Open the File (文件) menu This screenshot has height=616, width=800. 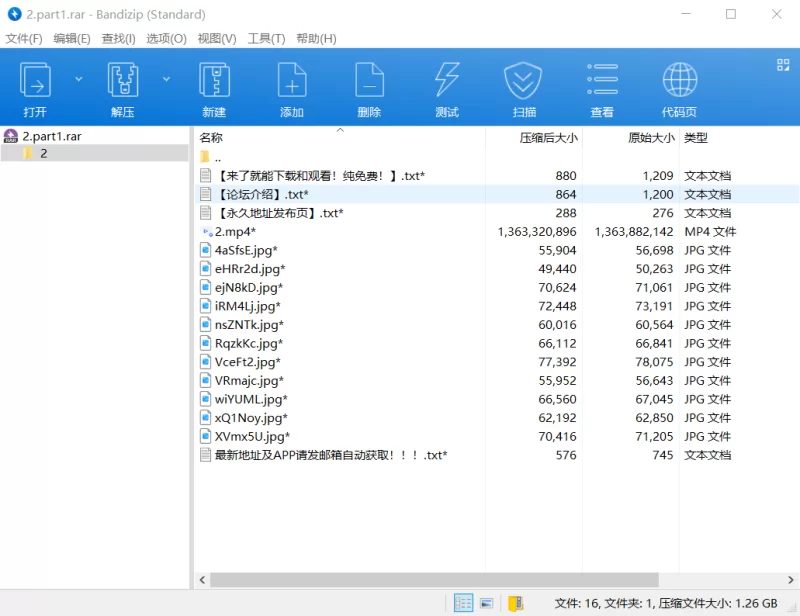[x=23, y=39]
